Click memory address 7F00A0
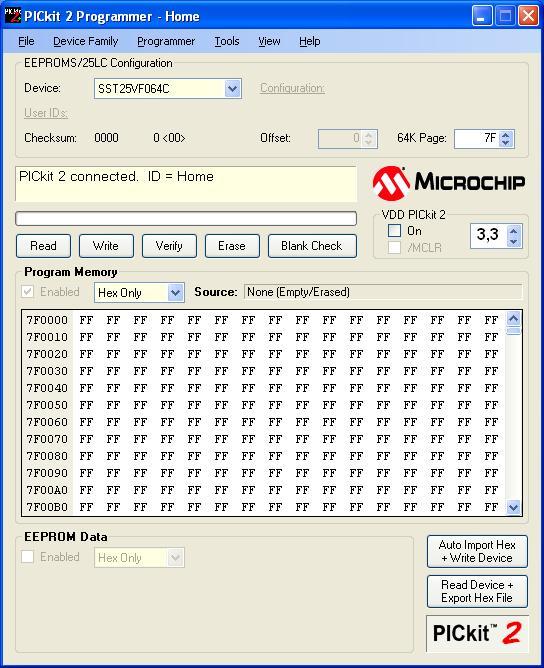 47,490
